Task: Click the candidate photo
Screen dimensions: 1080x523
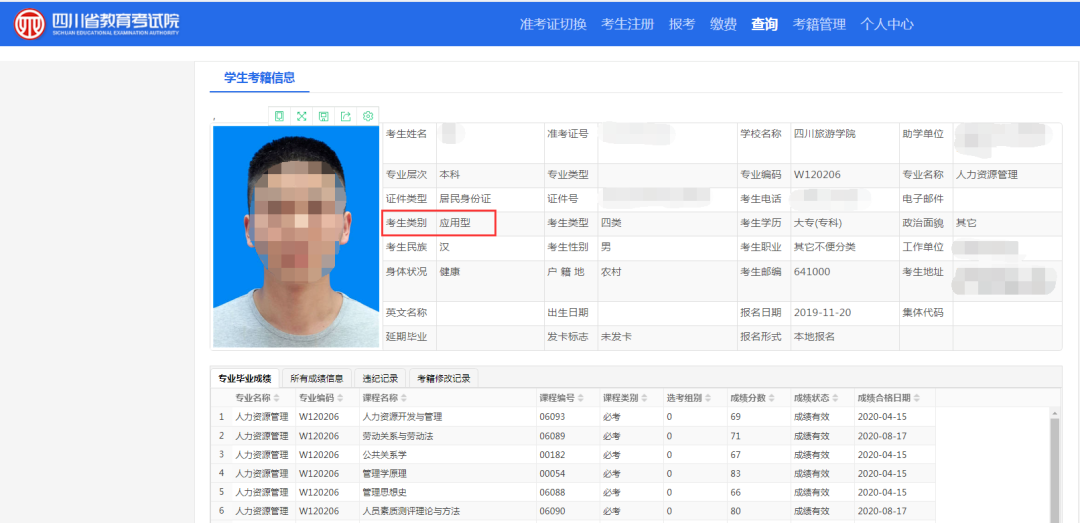Action: coord(296,236)
